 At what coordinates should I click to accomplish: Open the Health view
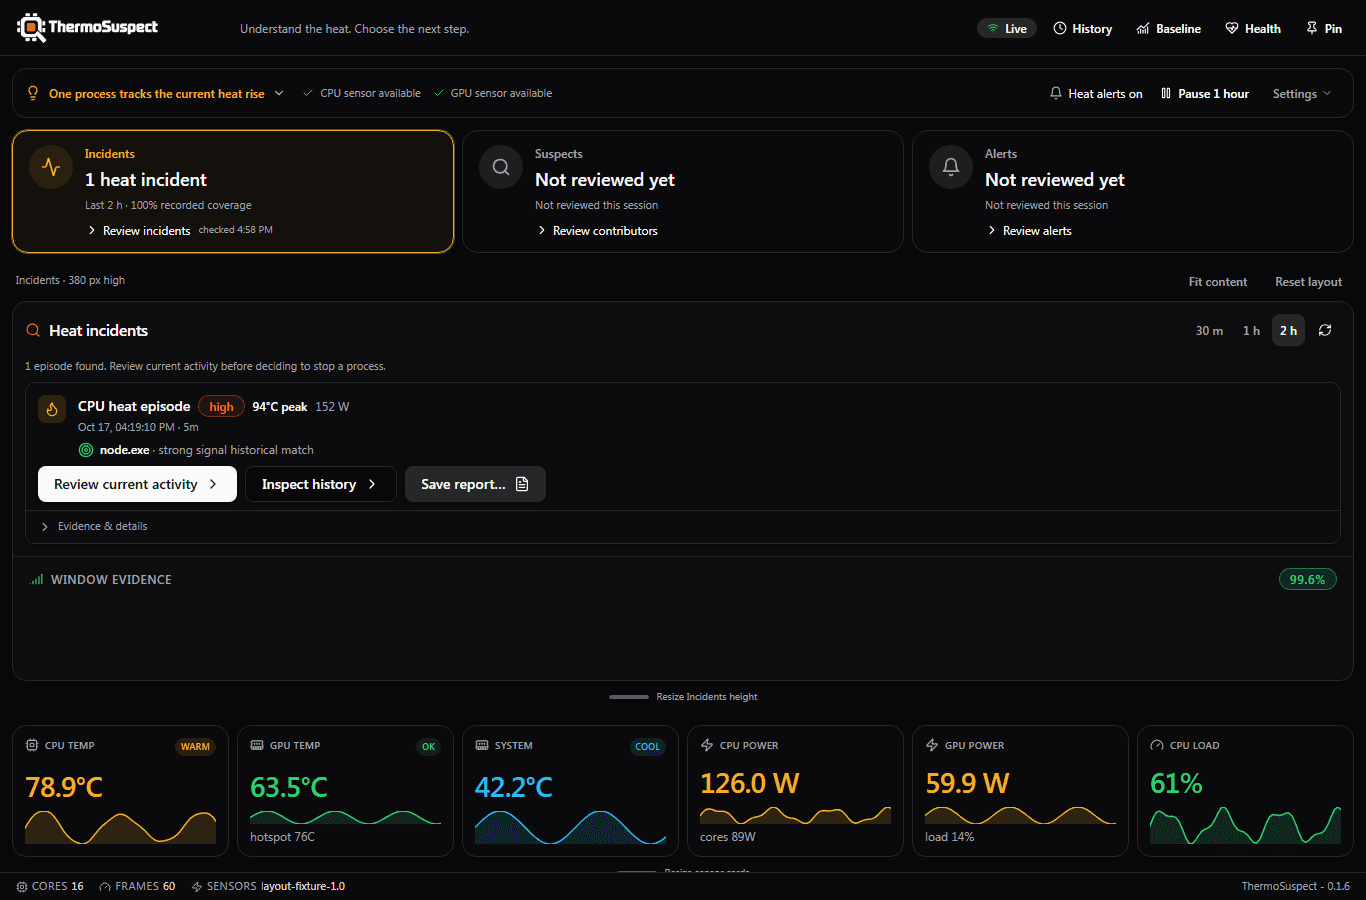click(1253, 28)
